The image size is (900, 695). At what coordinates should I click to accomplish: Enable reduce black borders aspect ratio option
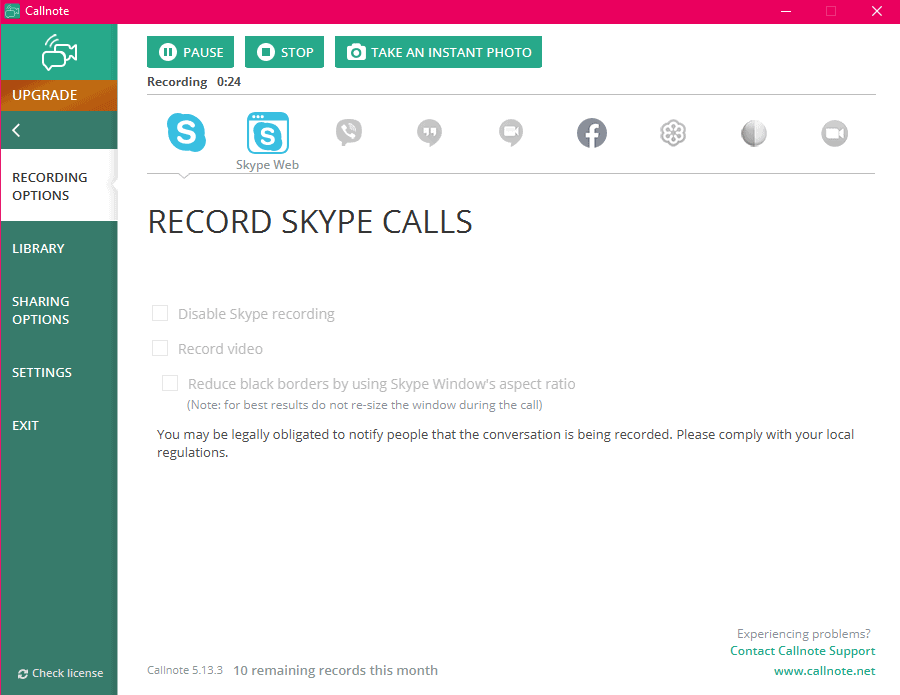click(169, 383)
